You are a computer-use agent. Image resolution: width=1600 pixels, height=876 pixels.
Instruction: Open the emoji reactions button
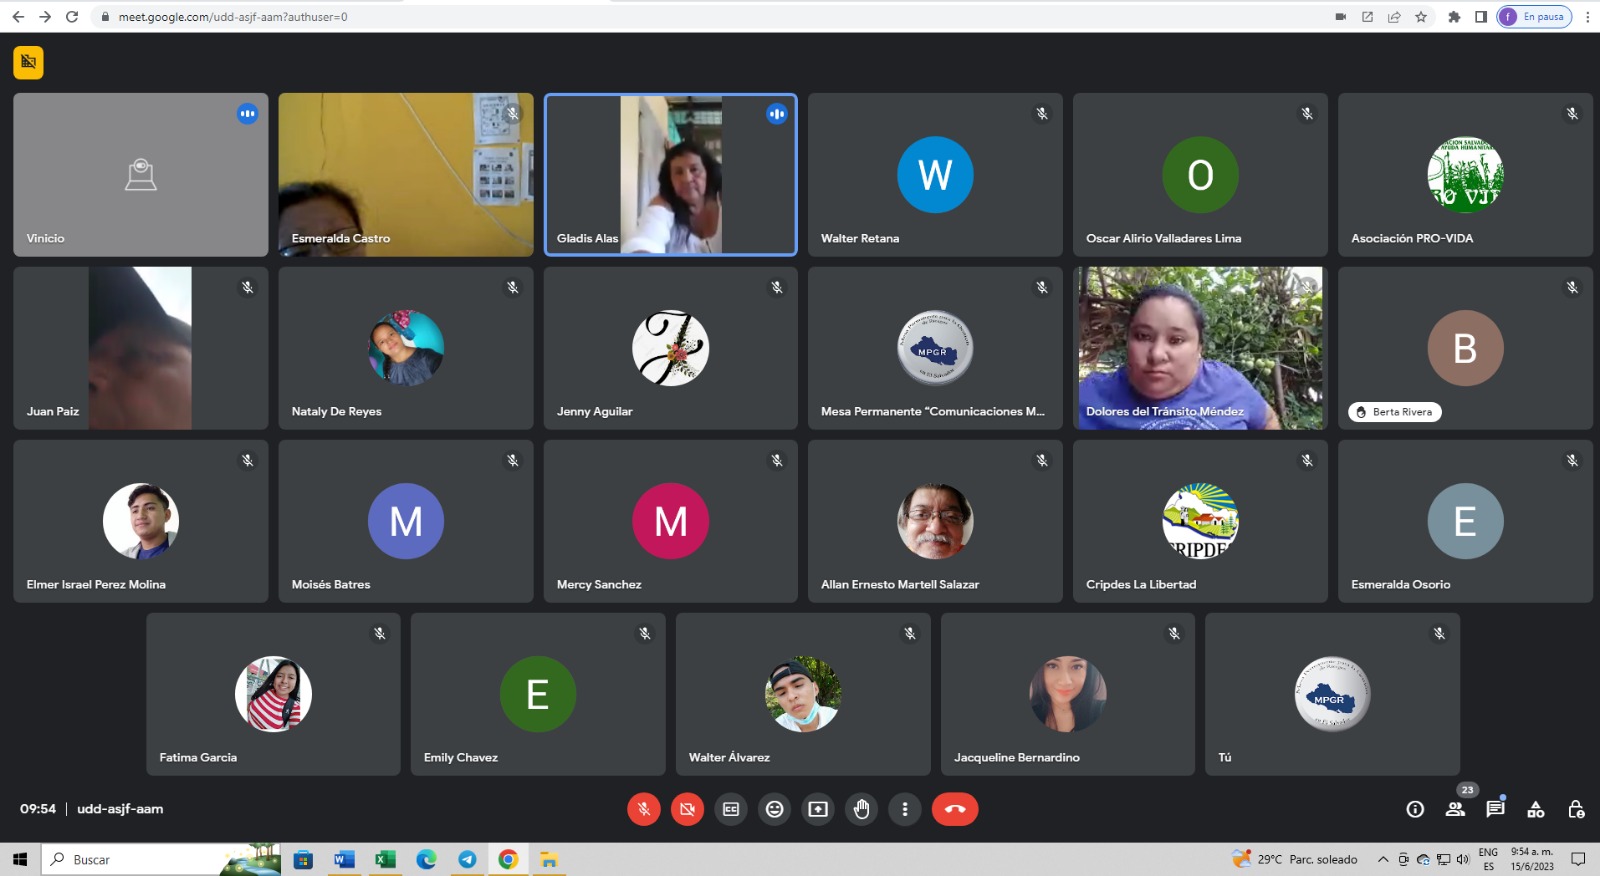click(x=774, y=809)
